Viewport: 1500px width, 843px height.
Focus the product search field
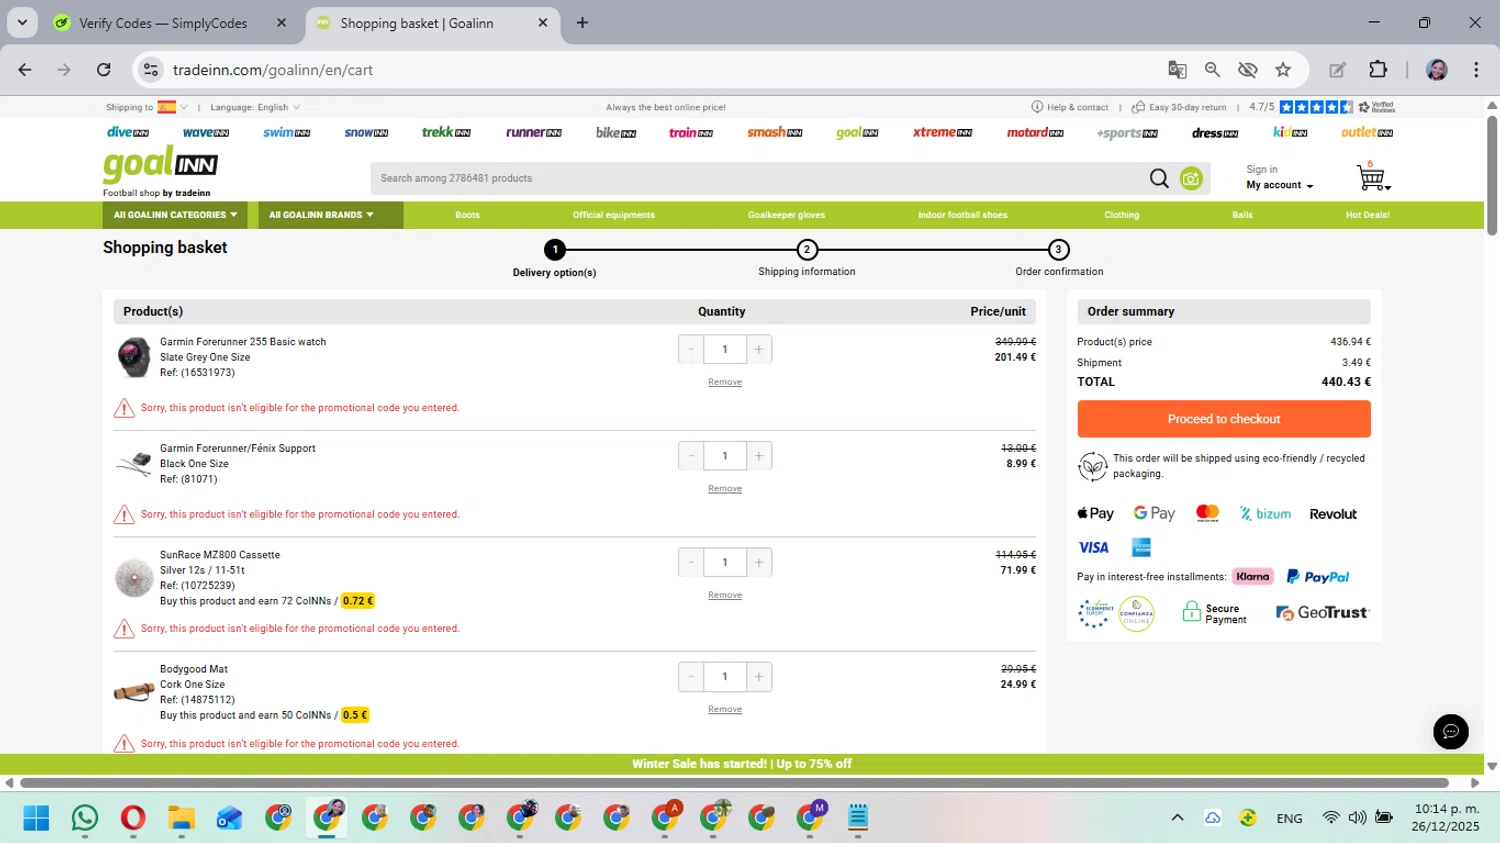(x=760, y=178)
